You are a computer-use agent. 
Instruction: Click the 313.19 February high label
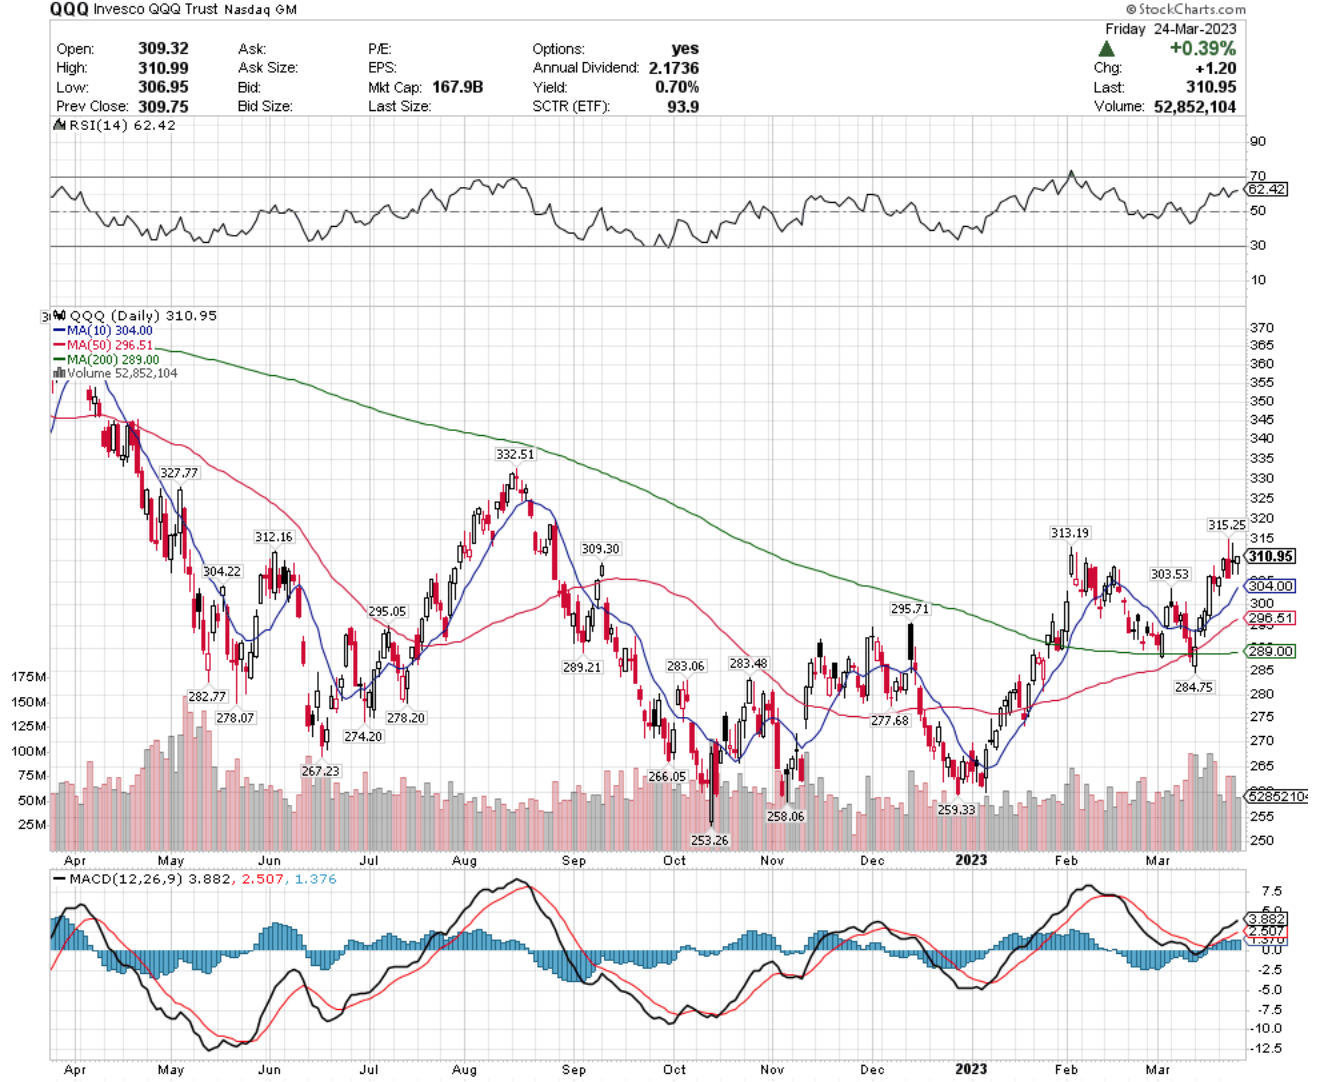click(1070, 533)
